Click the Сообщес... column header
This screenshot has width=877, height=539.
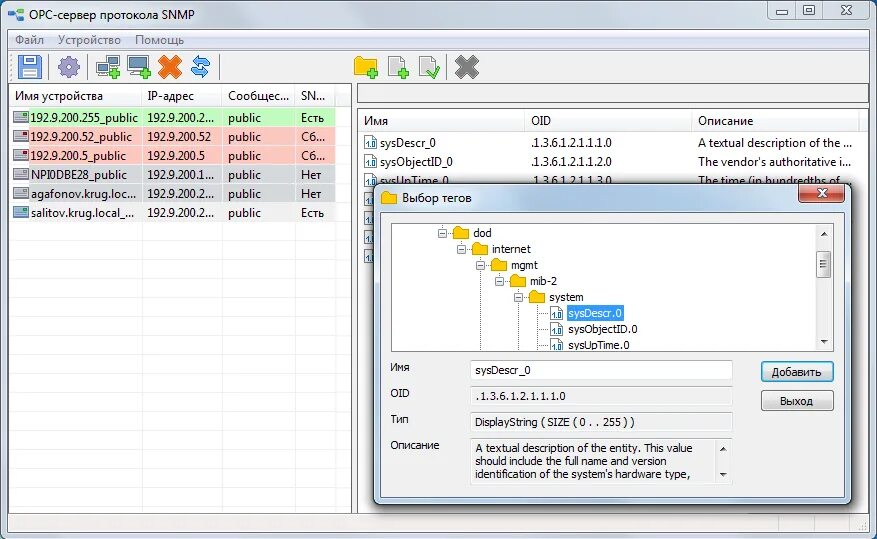[x=258, y=96]
